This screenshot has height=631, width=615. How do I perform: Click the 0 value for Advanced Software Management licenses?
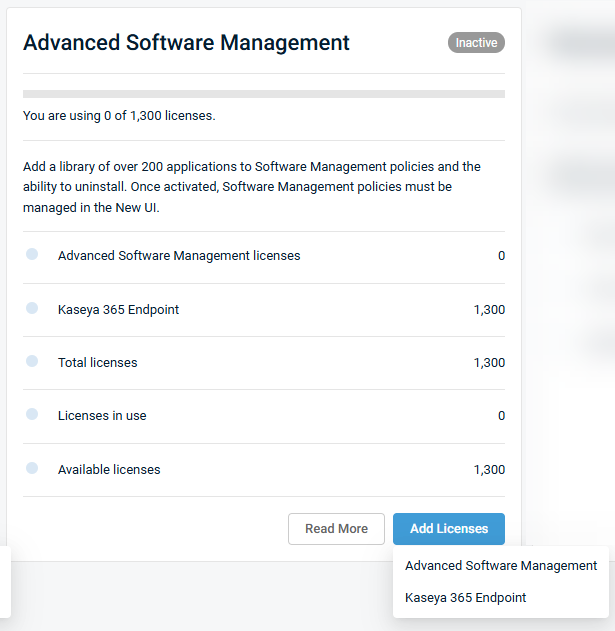click(x=501, y=256)
